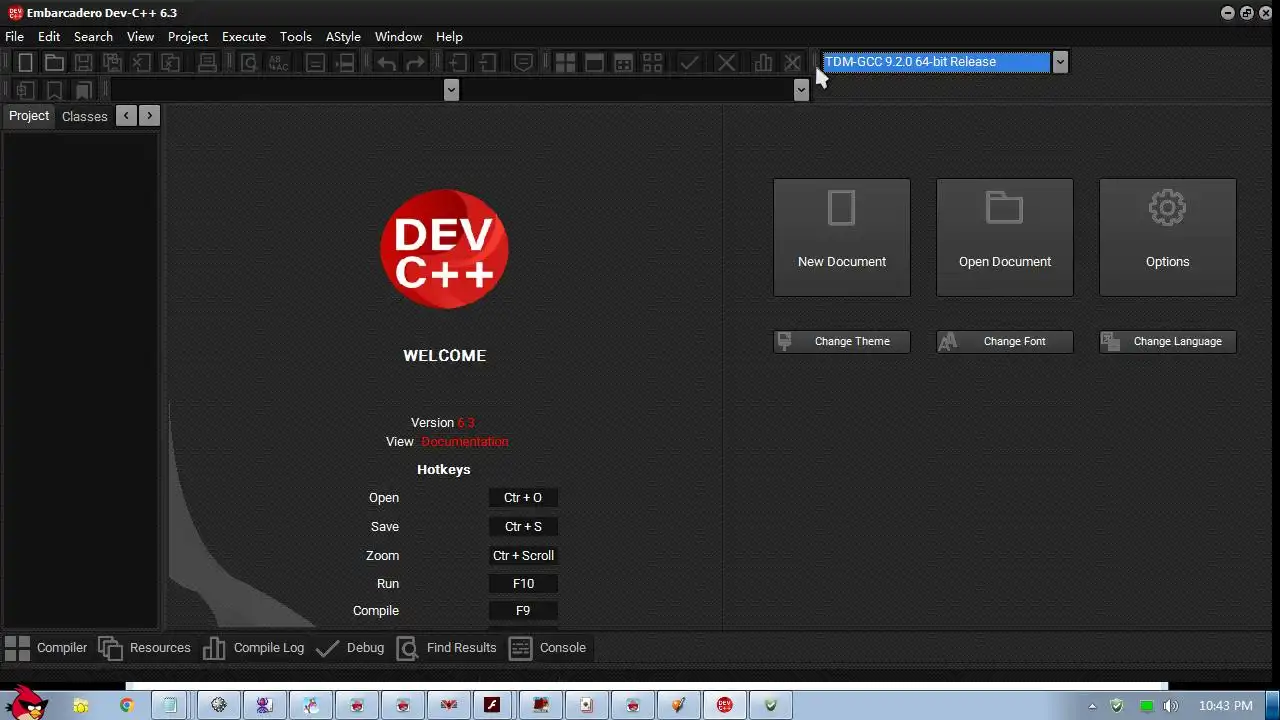Click the Redo arrow toolbar icon

click(x=415, y=62)
